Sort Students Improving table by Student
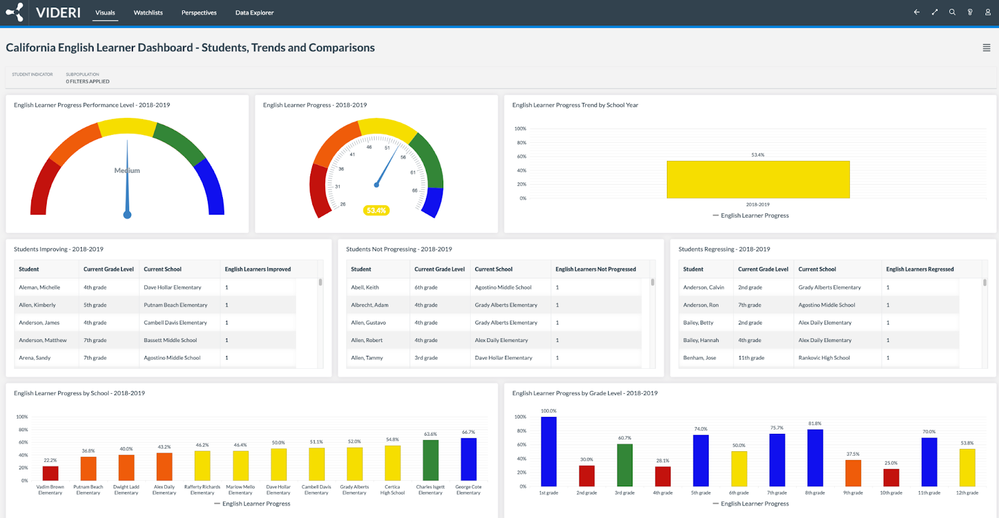The width and height of the screenshot is (999, 518). tap(29, 269)
